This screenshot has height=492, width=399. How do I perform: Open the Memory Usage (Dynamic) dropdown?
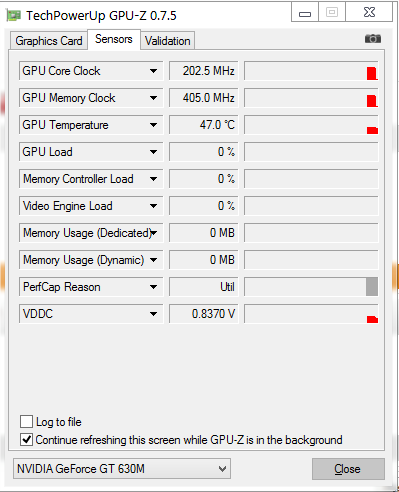[x=153, y=260]
